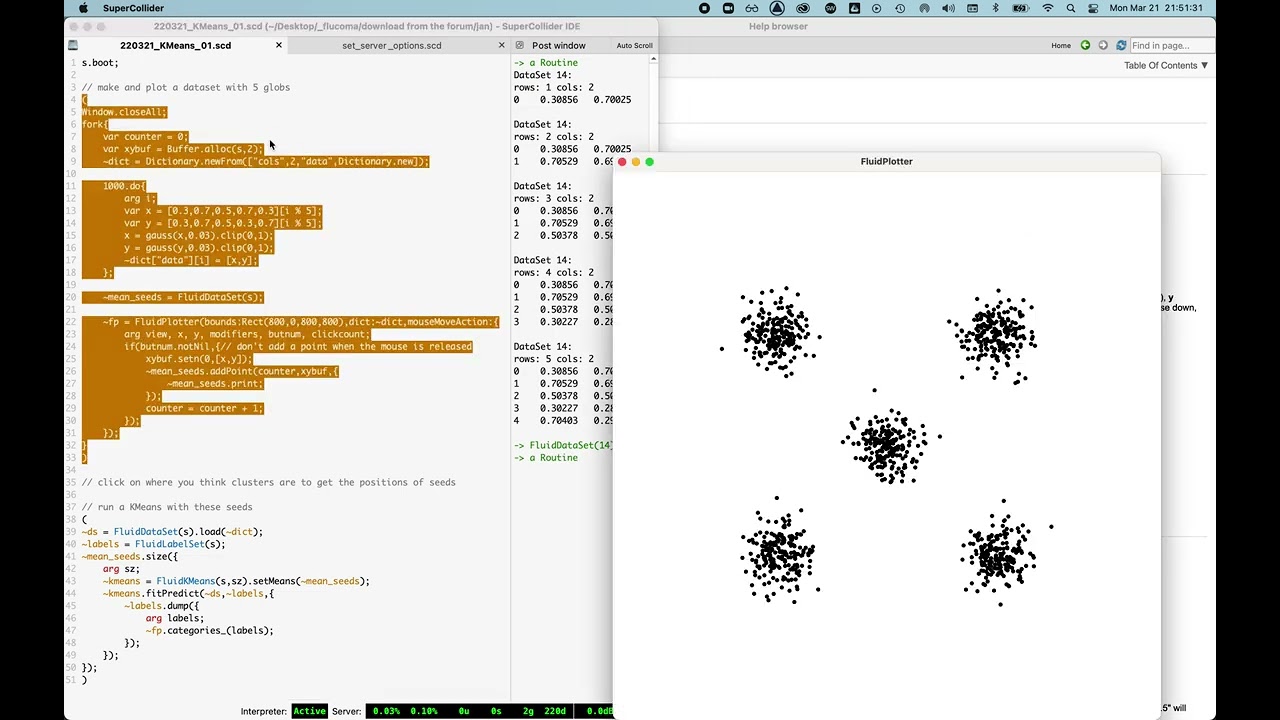Screen dimensions: 1280x720
Task: Open the Bluetooth menu
Action: pos(995,8)
